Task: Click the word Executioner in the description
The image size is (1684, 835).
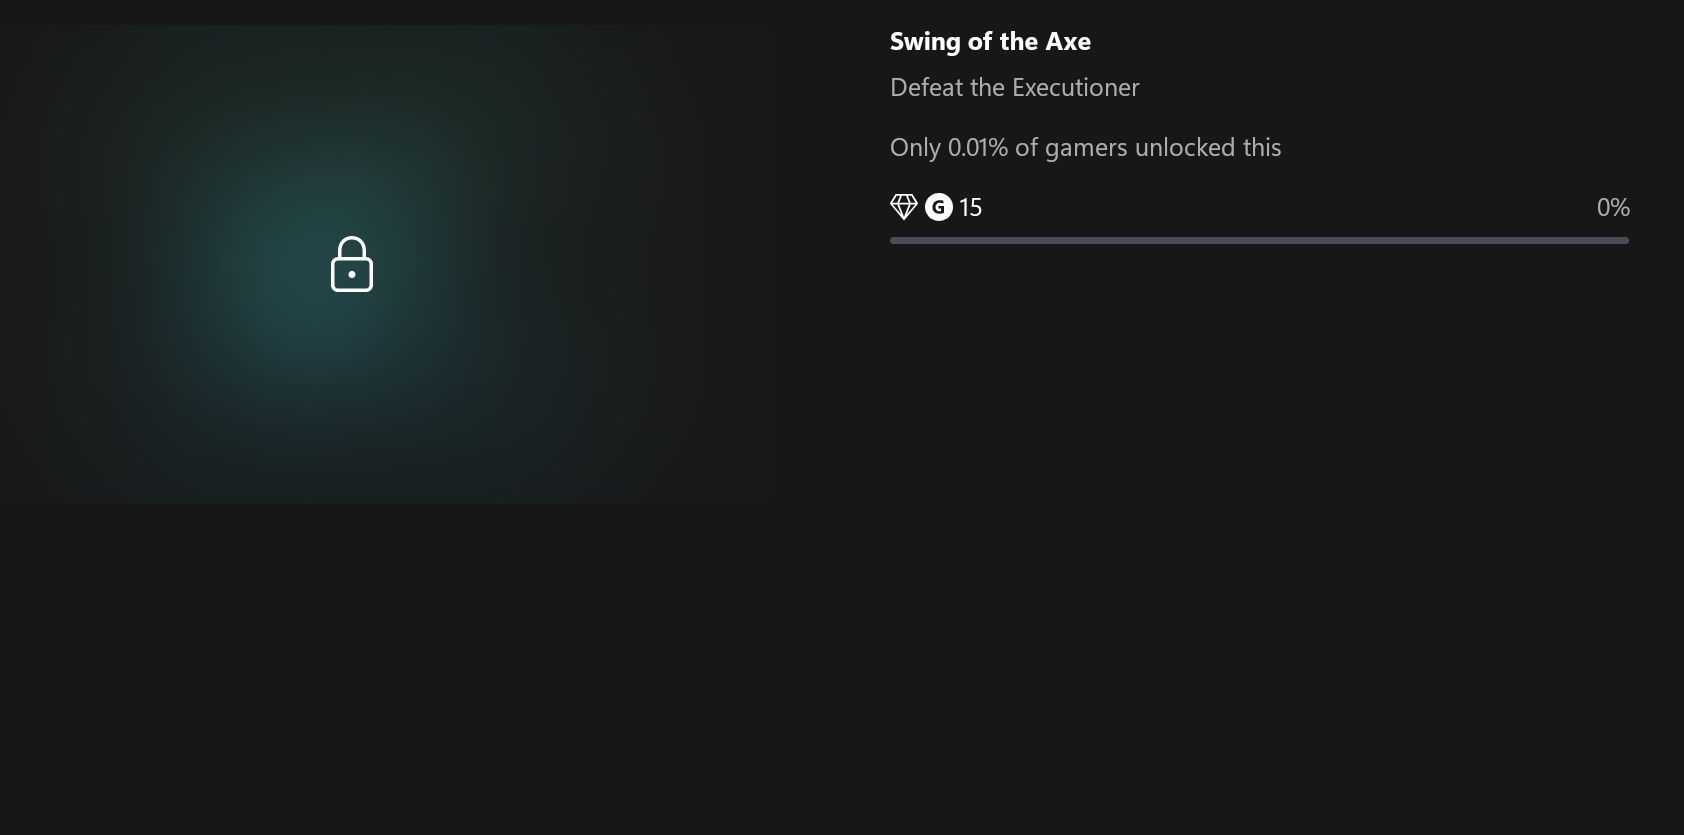Action: (x=1076, y=88)
